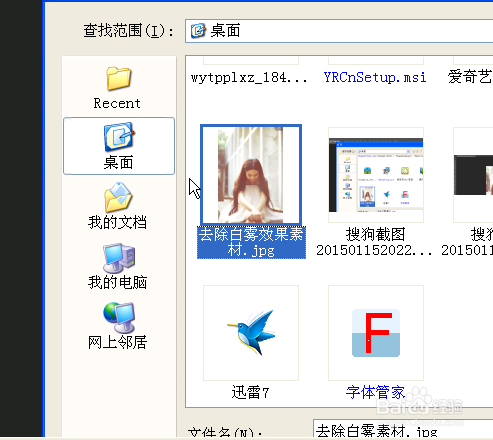
Task: Click the wytpplxz_184... file name
Action: 249,78
